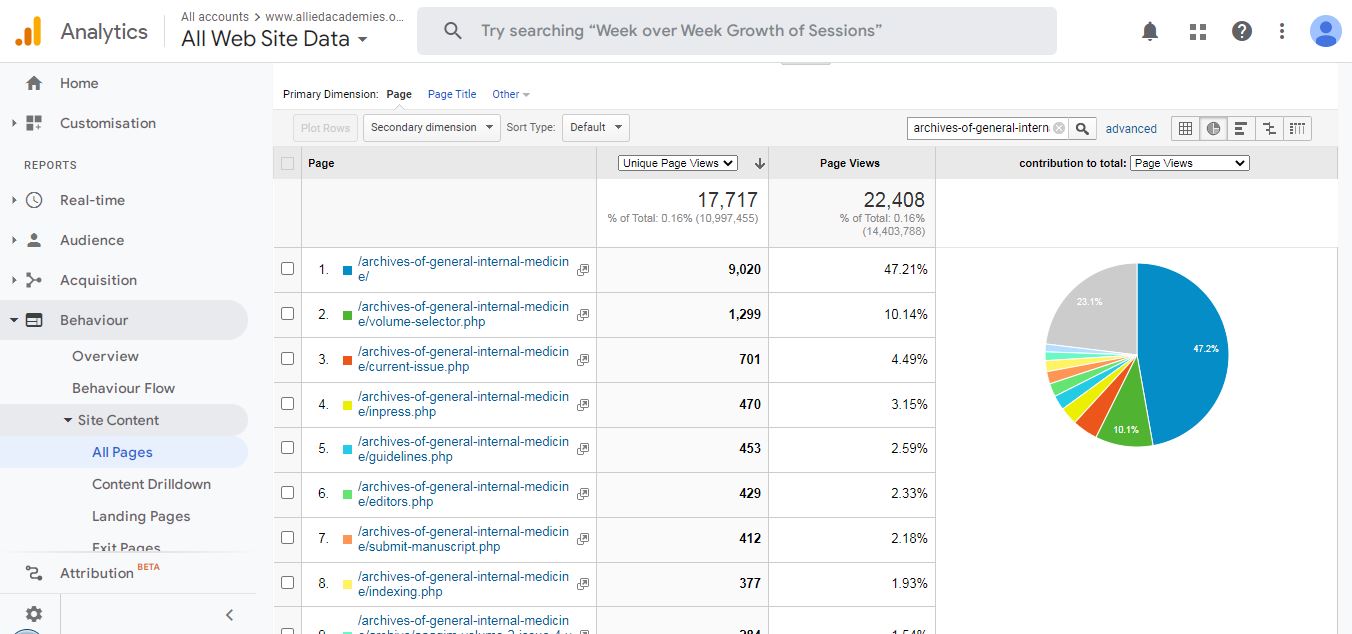Open Landing Pages report in sidebar
The height and width of the screenshot is (634, 1352).
(x=141, y=516)
